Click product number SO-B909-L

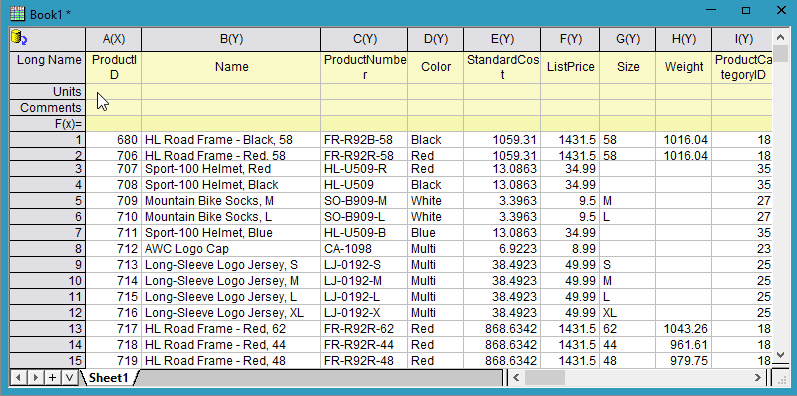tap(364, 217)
